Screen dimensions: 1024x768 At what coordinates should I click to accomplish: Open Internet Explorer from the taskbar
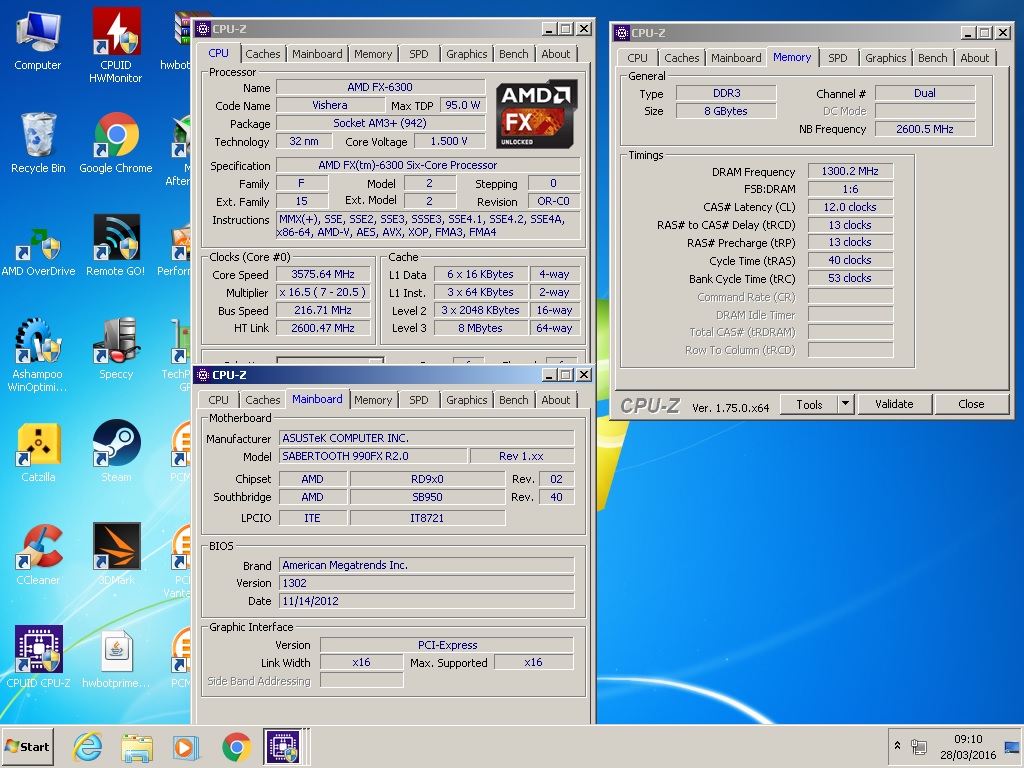tap(88, 746)
